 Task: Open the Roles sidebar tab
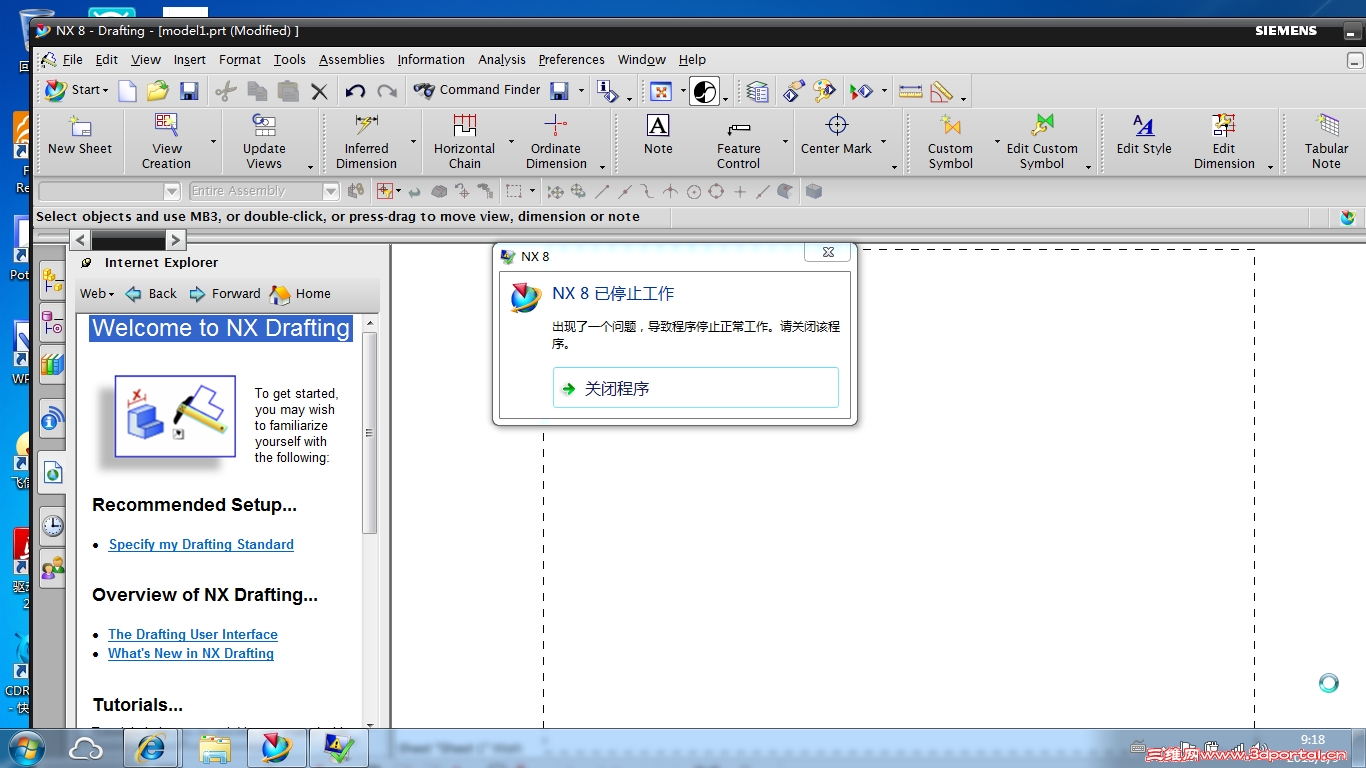[x=52, y=568]
